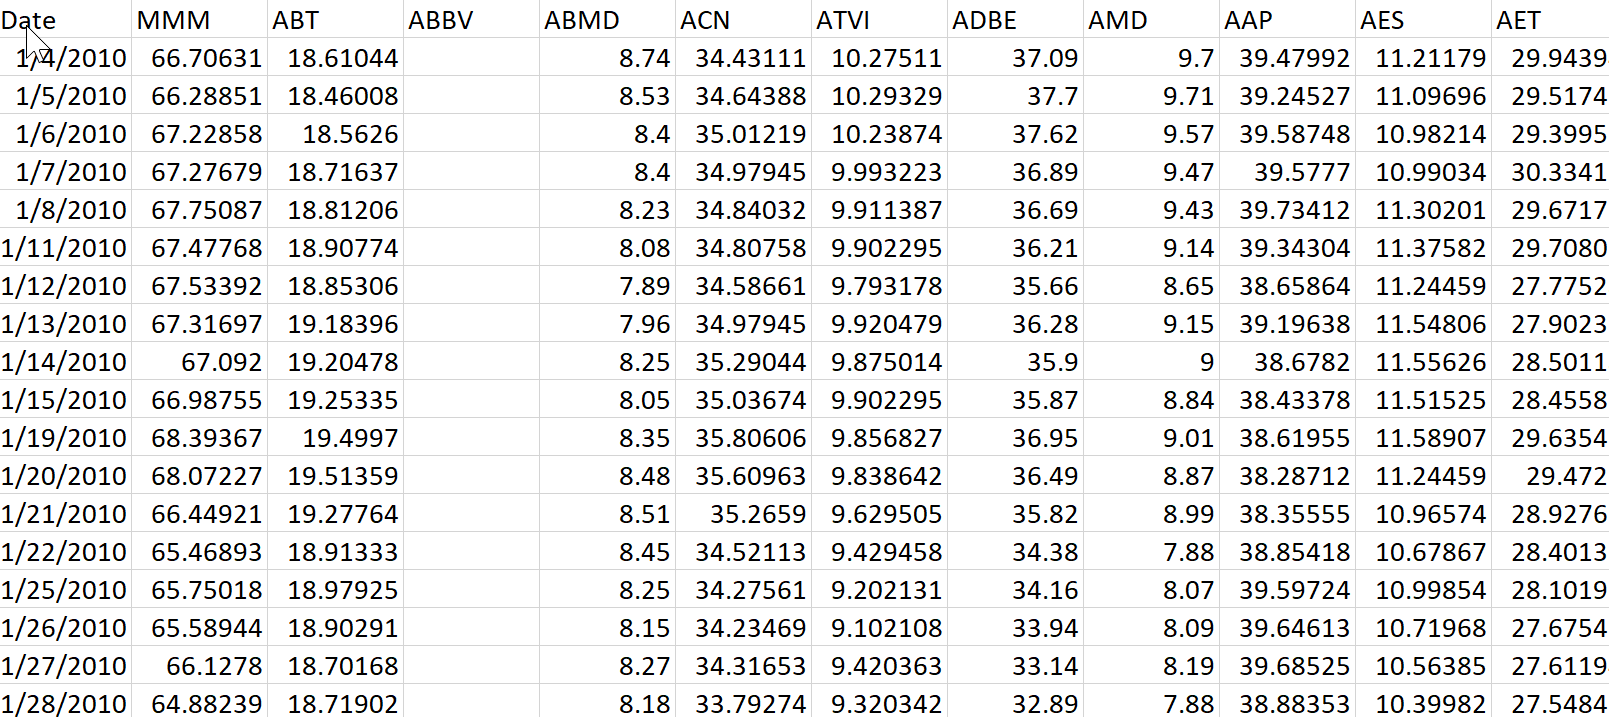This screenshot has height=717, width=1609.
Task: Click the date cell 1/15/2010
Action: click(x=66, y=400)
